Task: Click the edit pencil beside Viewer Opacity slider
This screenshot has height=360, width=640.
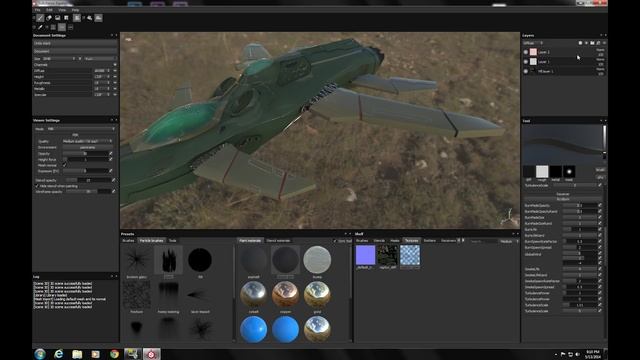Action: (x=111, y=153)
